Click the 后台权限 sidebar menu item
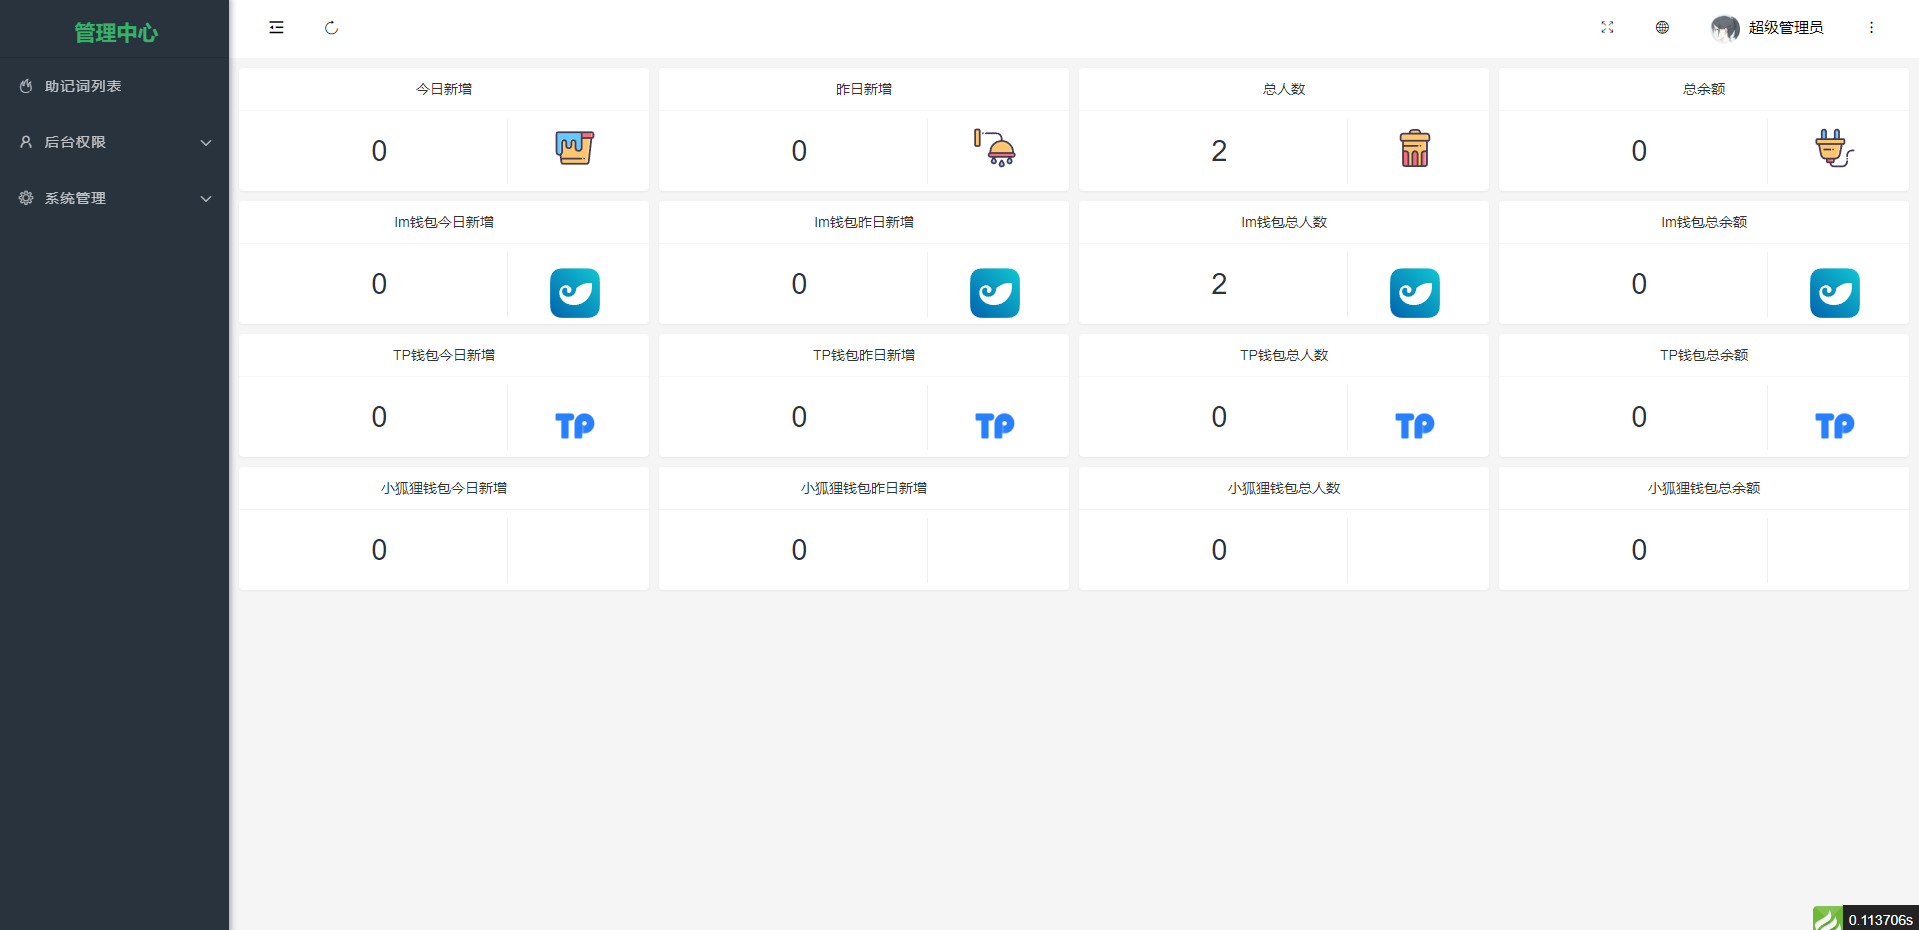 pos(115,142)
